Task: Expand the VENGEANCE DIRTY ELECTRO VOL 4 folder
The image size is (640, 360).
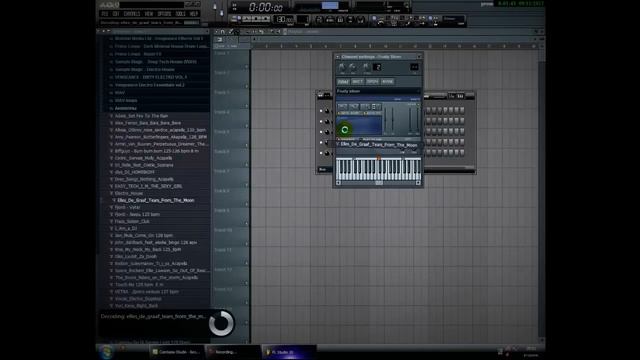Action: (151, 77)
